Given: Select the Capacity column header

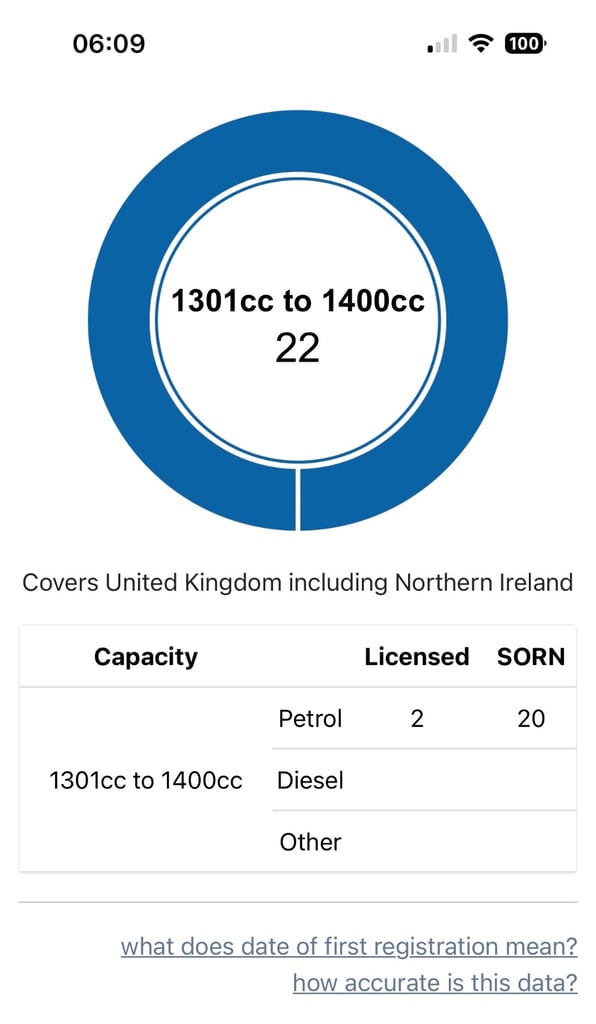Looking at the screenshot, I should point(146,656).
